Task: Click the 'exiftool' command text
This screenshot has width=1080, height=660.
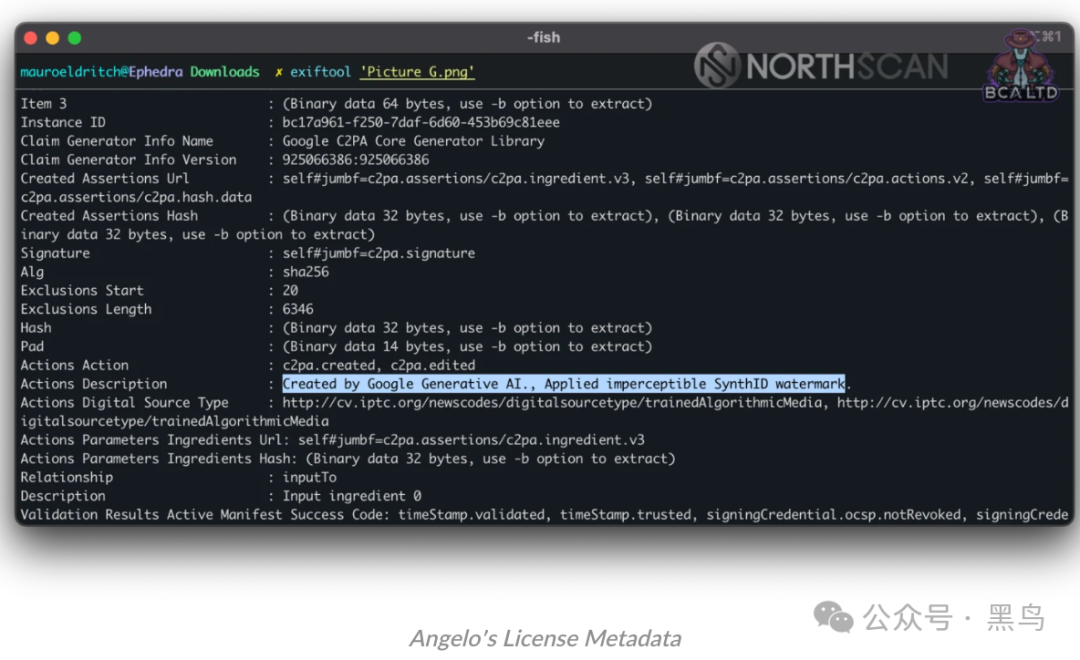Action: 320,72
